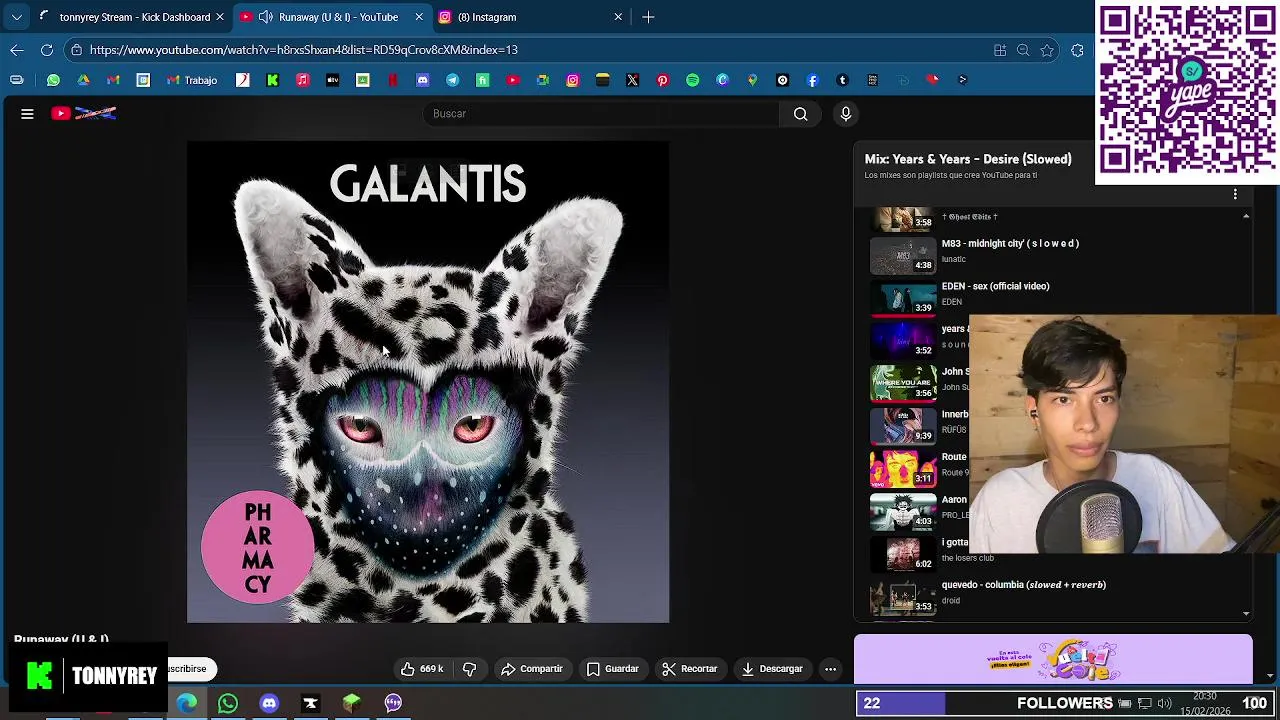
Task: Open X (Twitter) bookmark
Action: point(632,80)
